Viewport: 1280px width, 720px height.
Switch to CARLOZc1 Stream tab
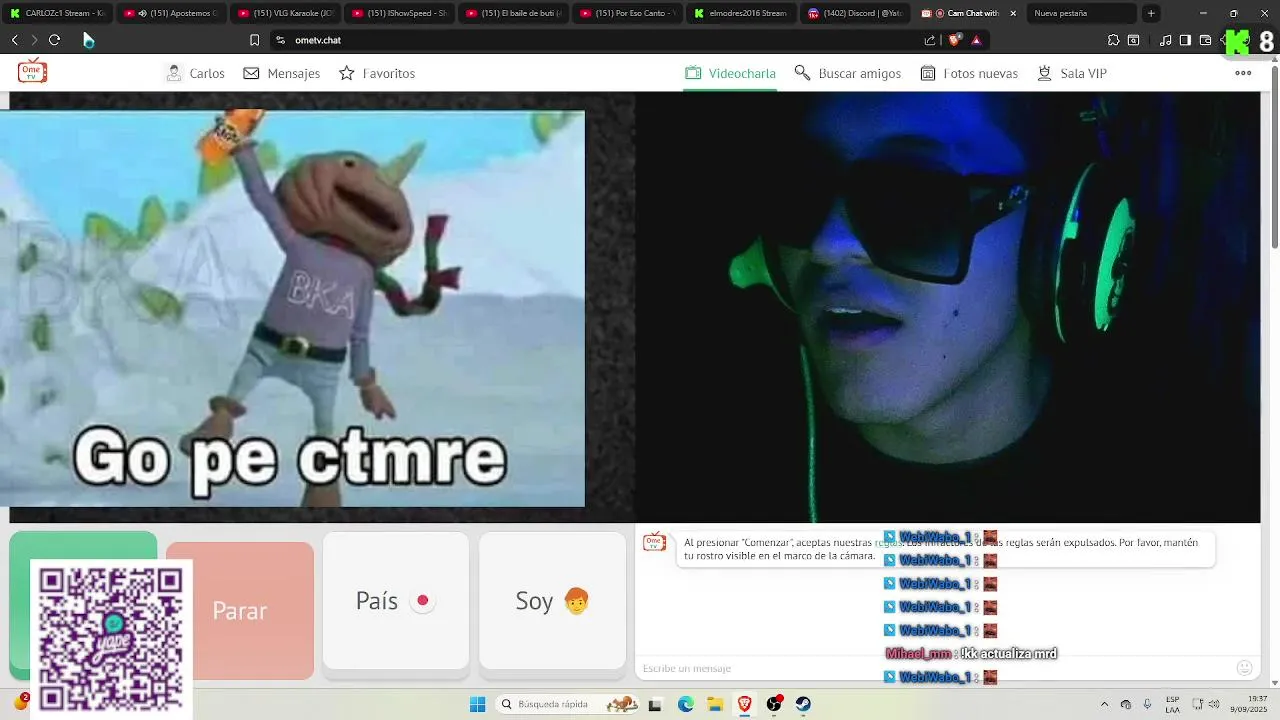tap(58, 13)
